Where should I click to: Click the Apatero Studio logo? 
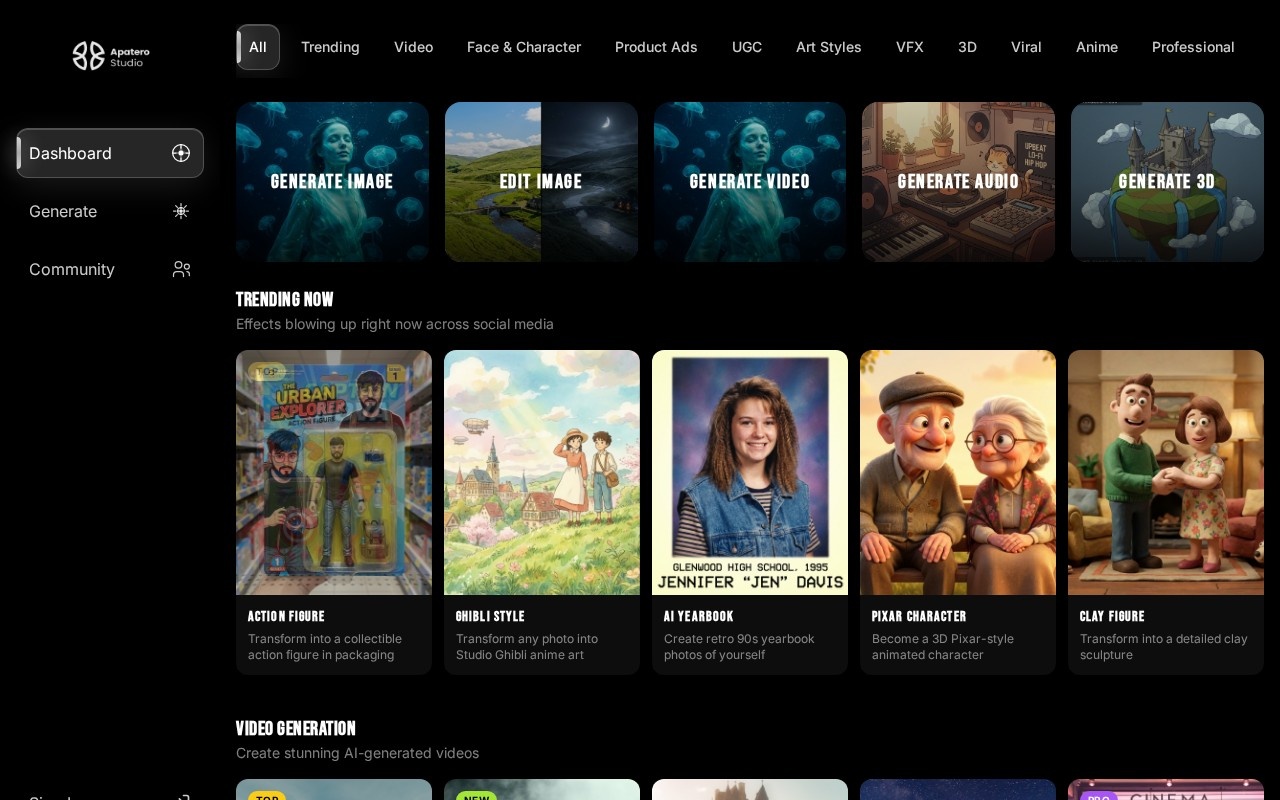coord(111,56)
